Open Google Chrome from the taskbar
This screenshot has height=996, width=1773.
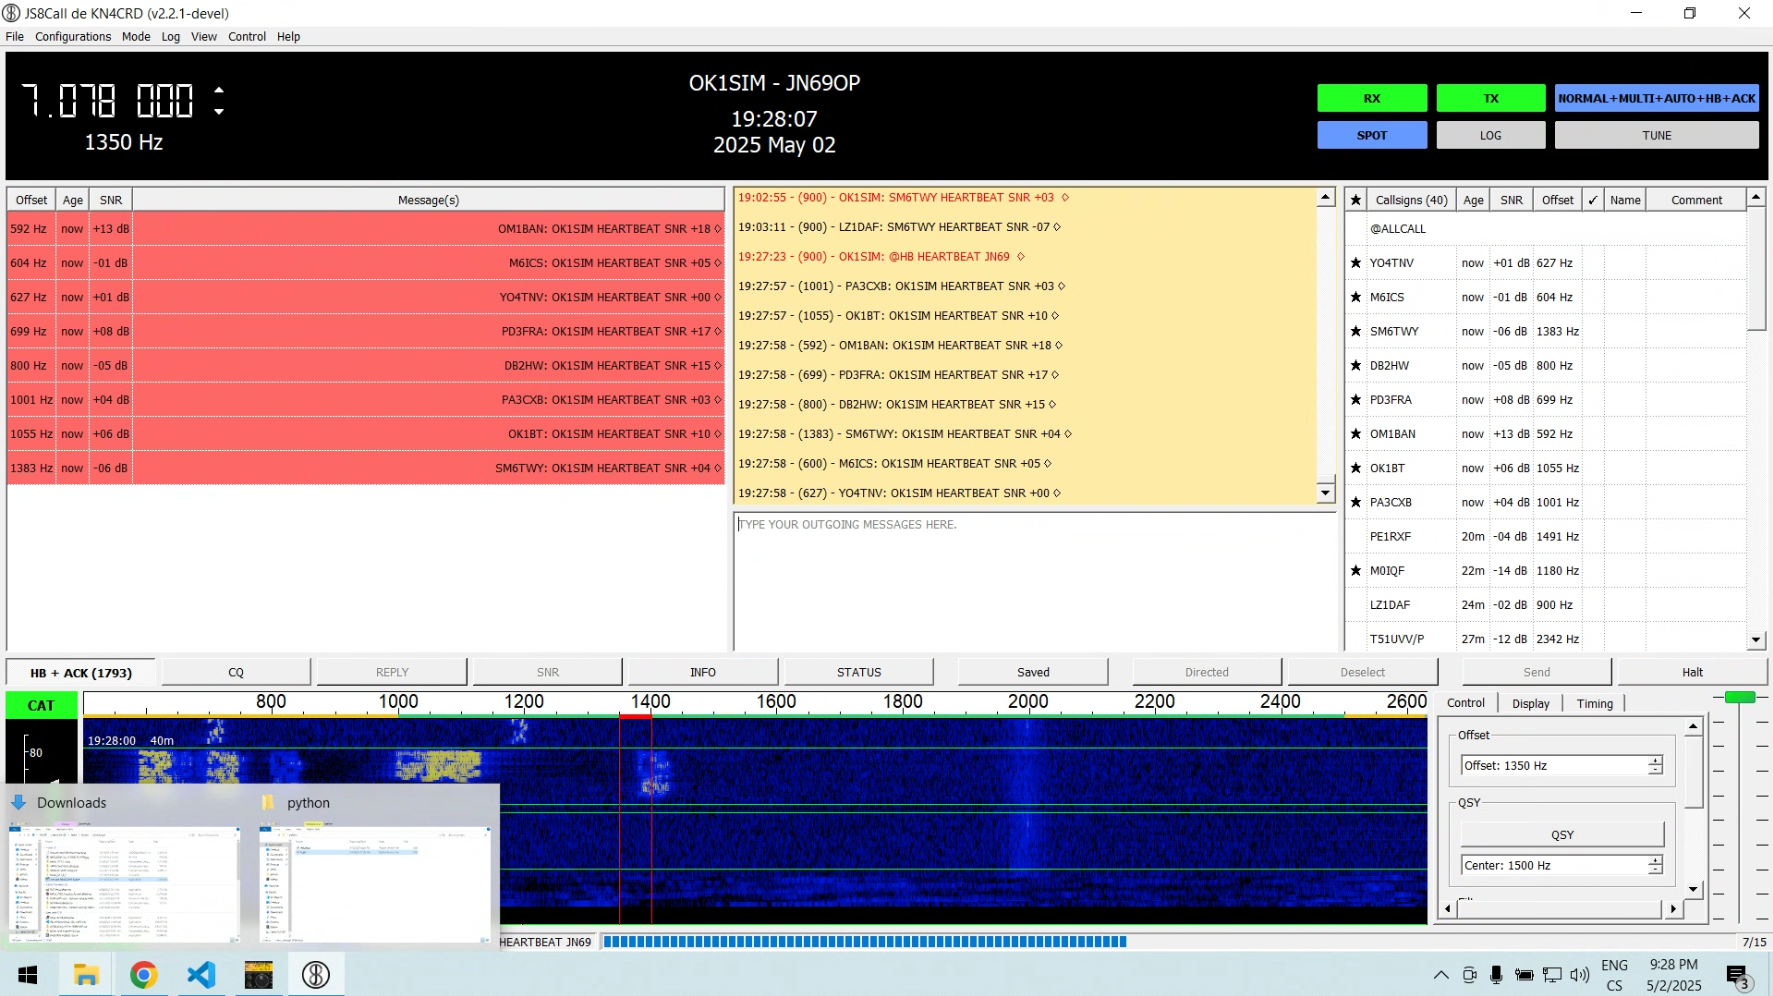(x=144, y=975)
